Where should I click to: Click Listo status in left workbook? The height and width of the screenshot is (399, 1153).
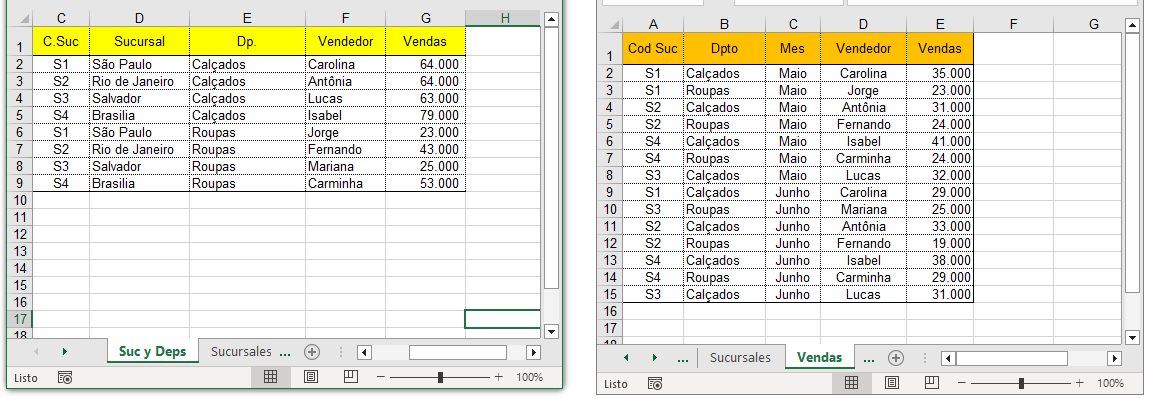pyautogui.click(x=26, y=378)
